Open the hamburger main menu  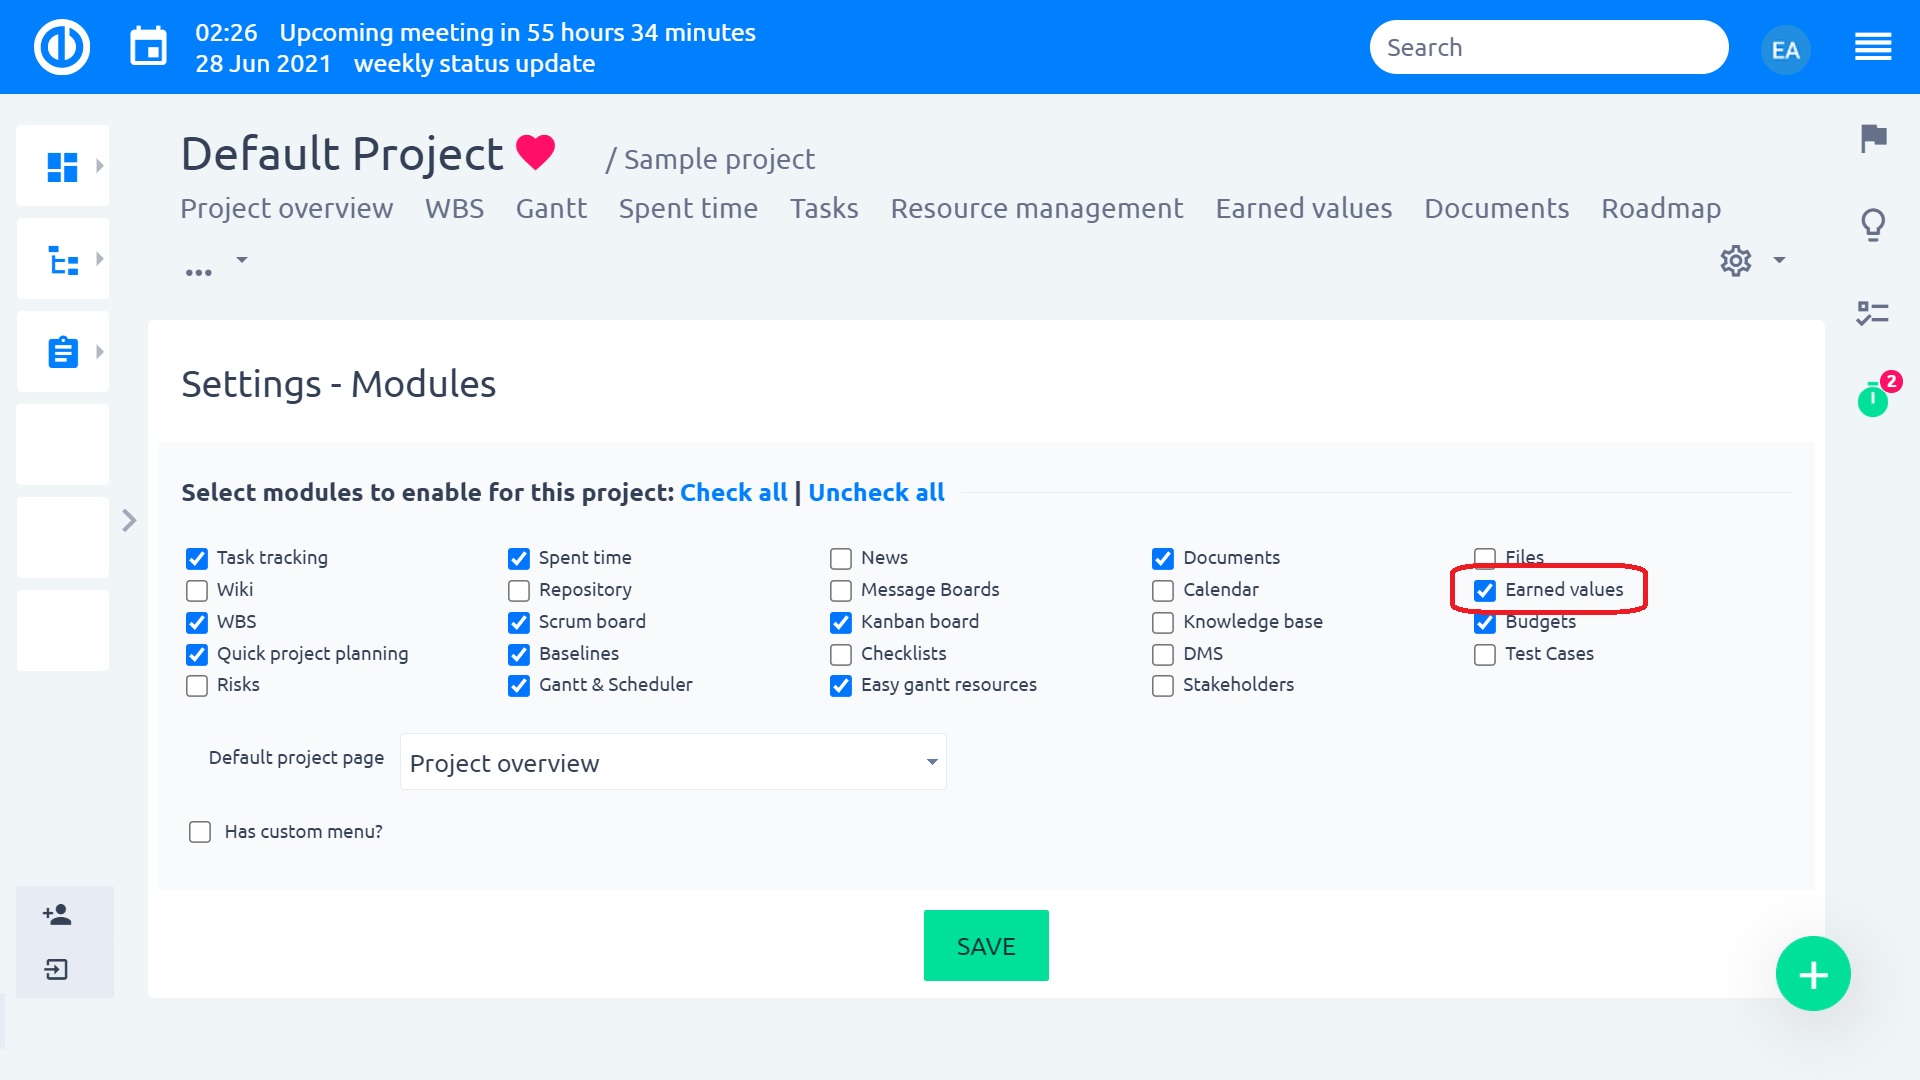1872,47
